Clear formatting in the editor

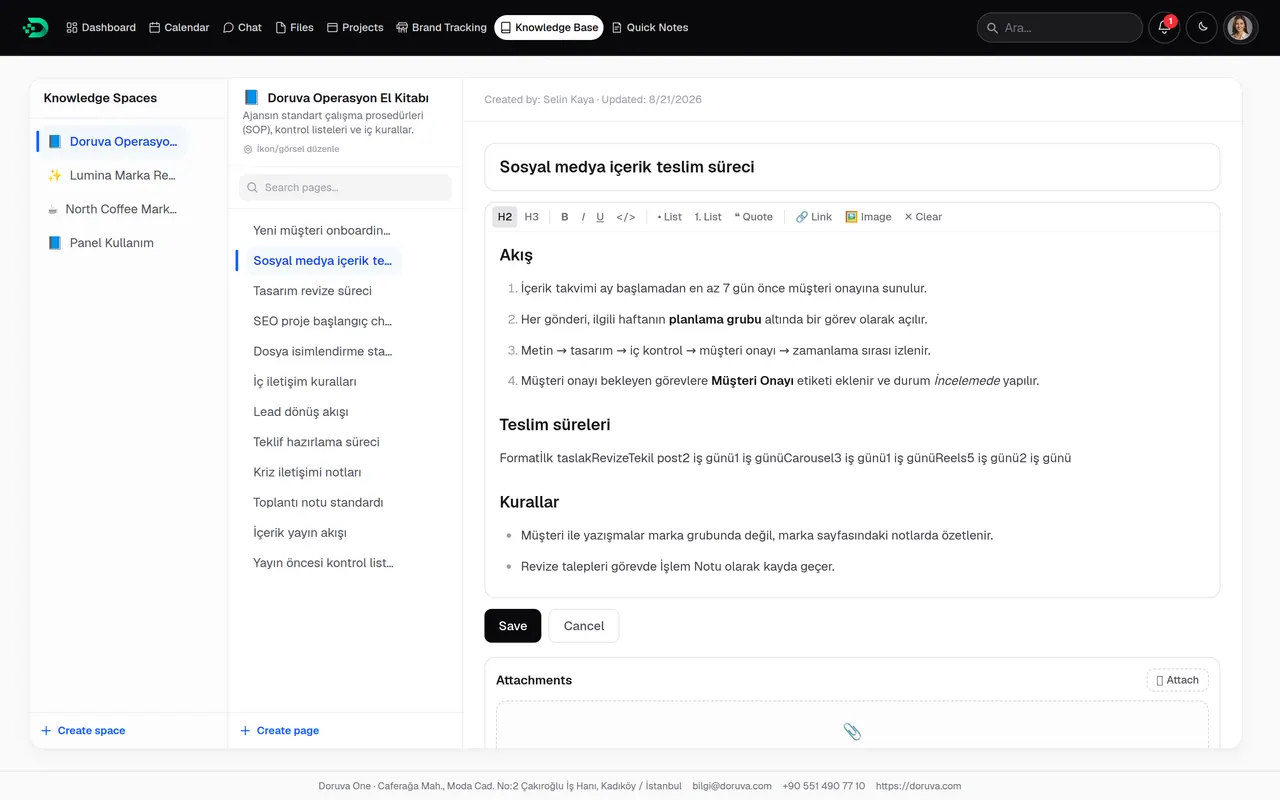coord(923,217)
